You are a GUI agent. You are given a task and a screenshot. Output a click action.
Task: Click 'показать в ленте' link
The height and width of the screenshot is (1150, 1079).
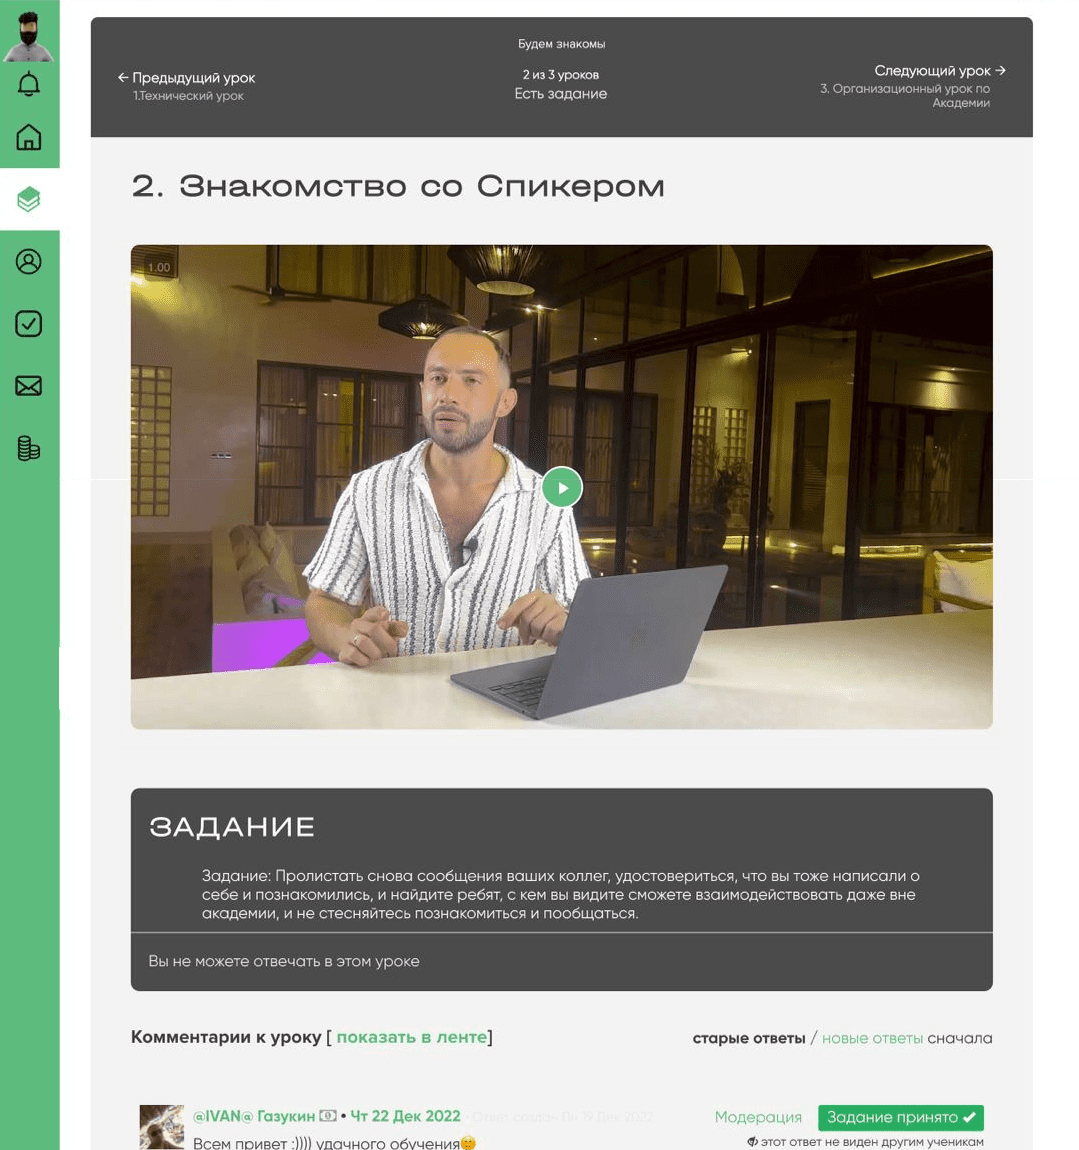[x=412, y=1037]
